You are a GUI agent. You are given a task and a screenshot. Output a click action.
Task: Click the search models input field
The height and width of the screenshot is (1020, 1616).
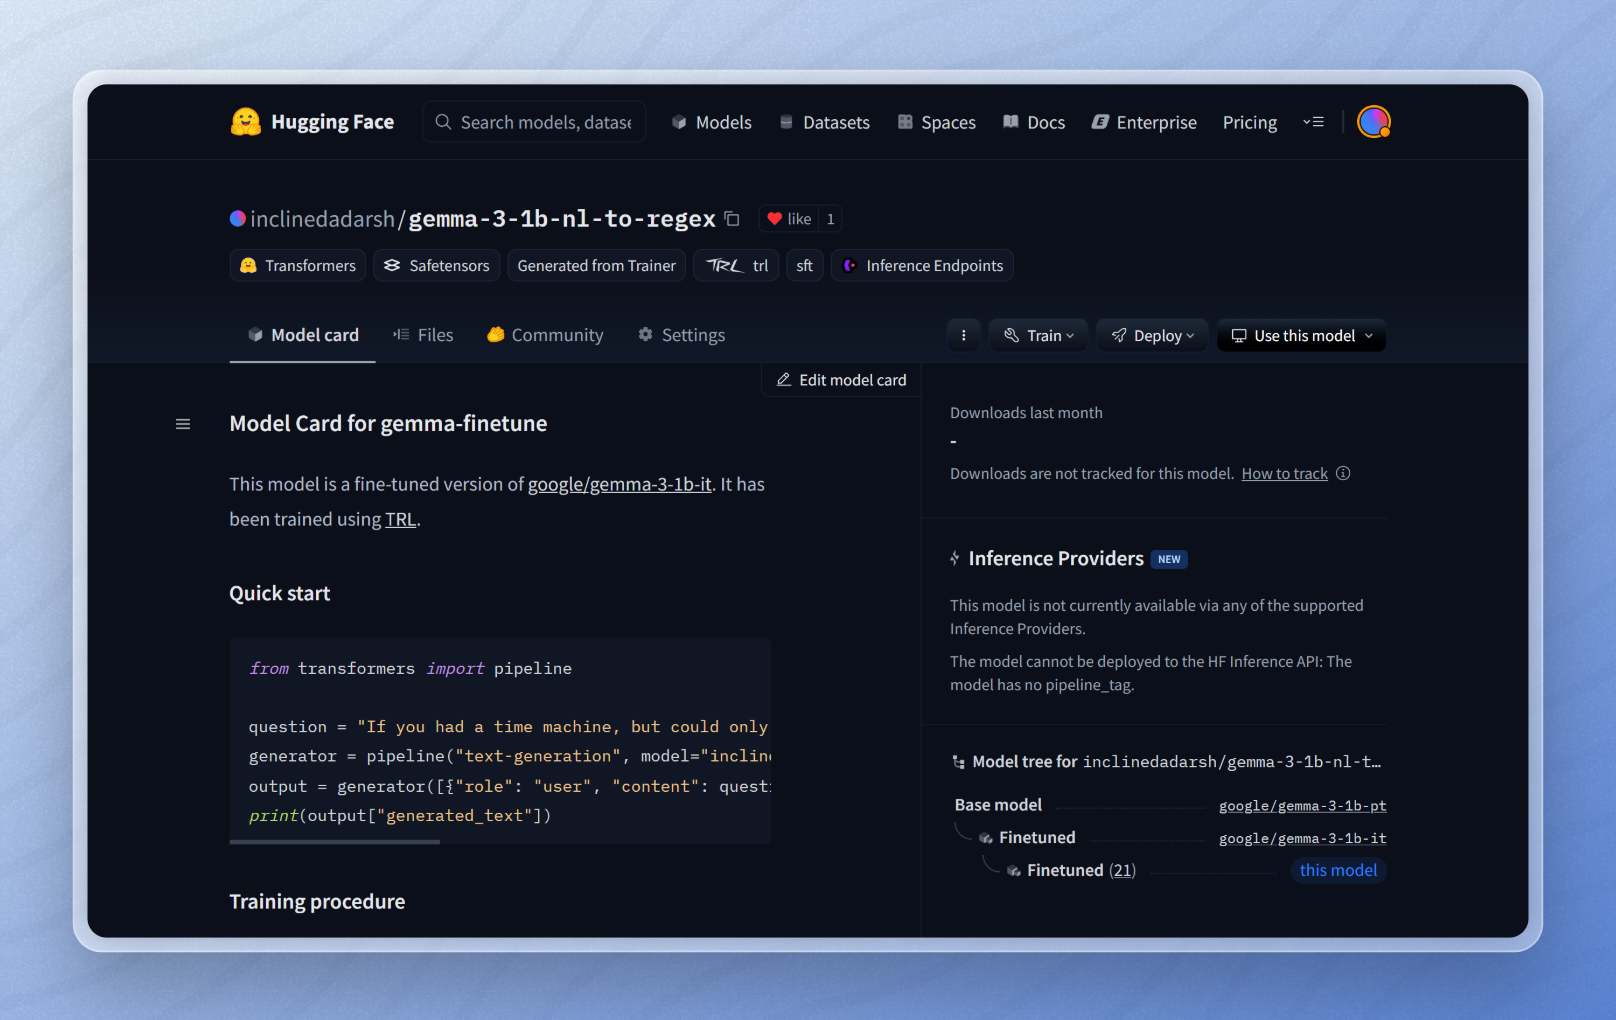533,121
